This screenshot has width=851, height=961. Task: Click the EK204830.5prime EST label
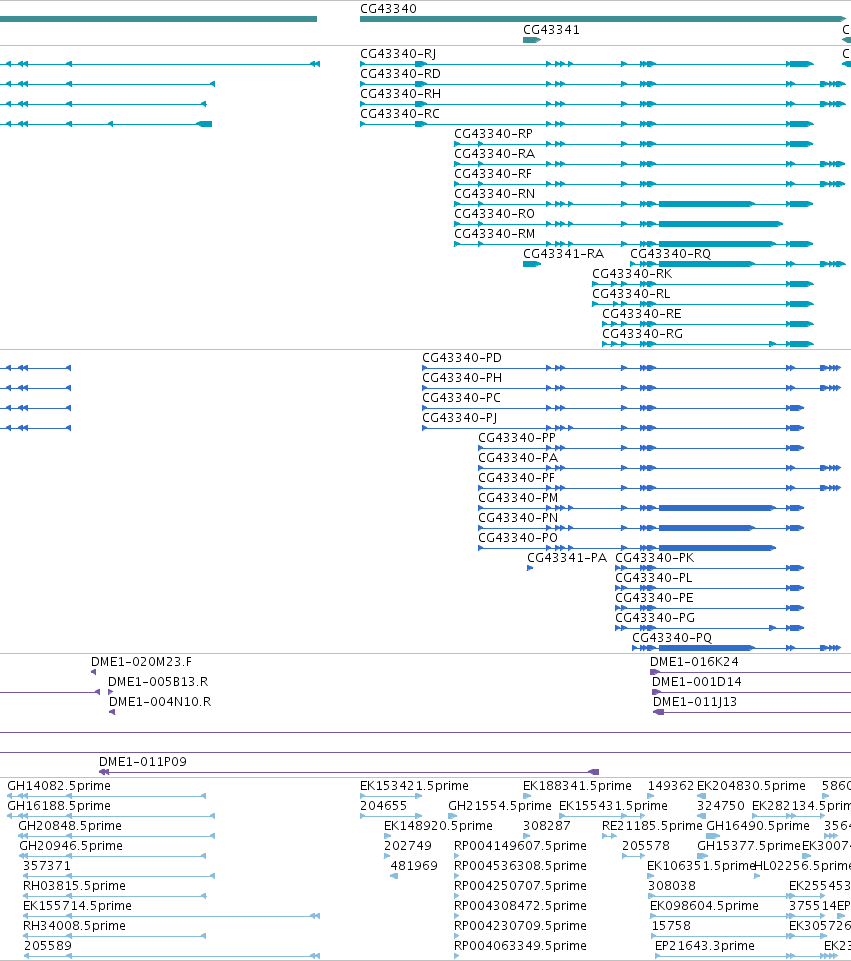tap(751, 786)
